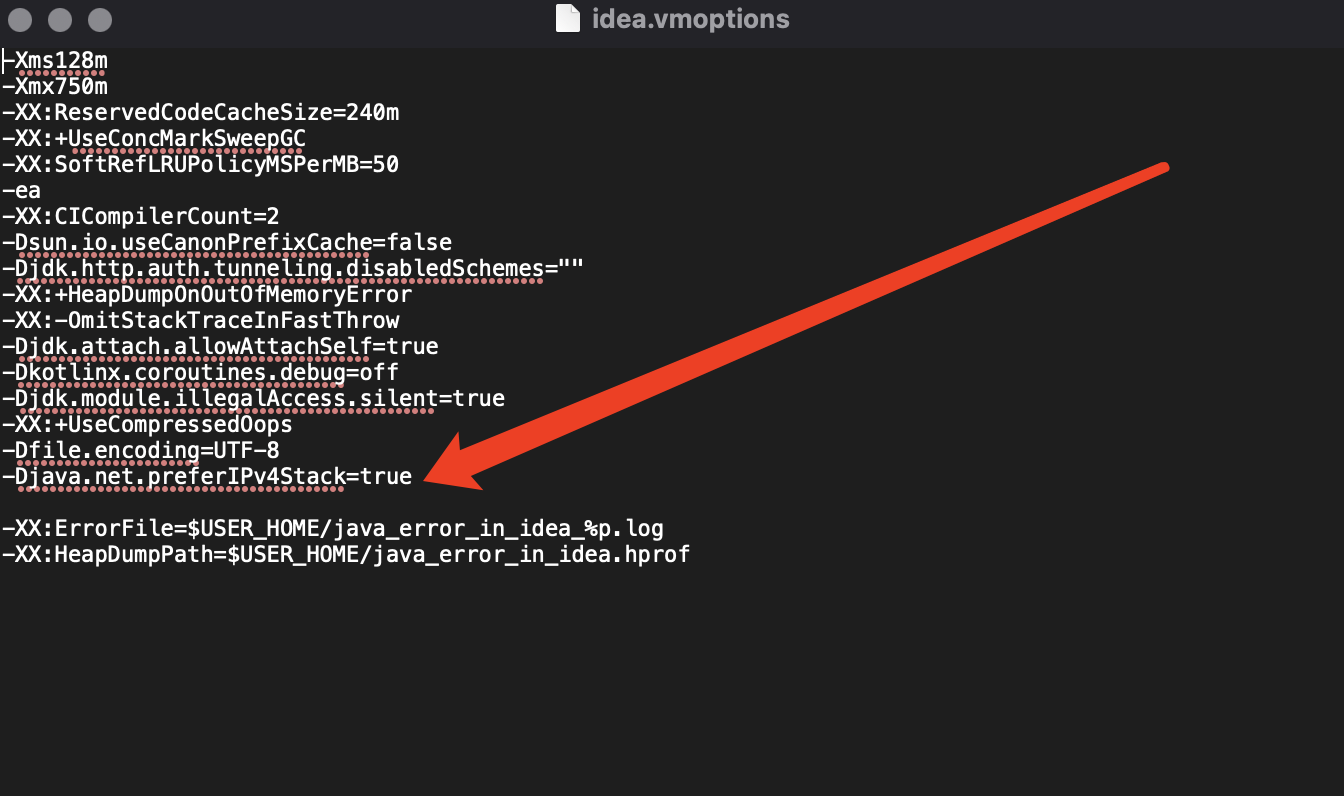Click the ReservedCodeCacheSize=240m line
Screen dimensions: 1344x796
pos(200,113)
